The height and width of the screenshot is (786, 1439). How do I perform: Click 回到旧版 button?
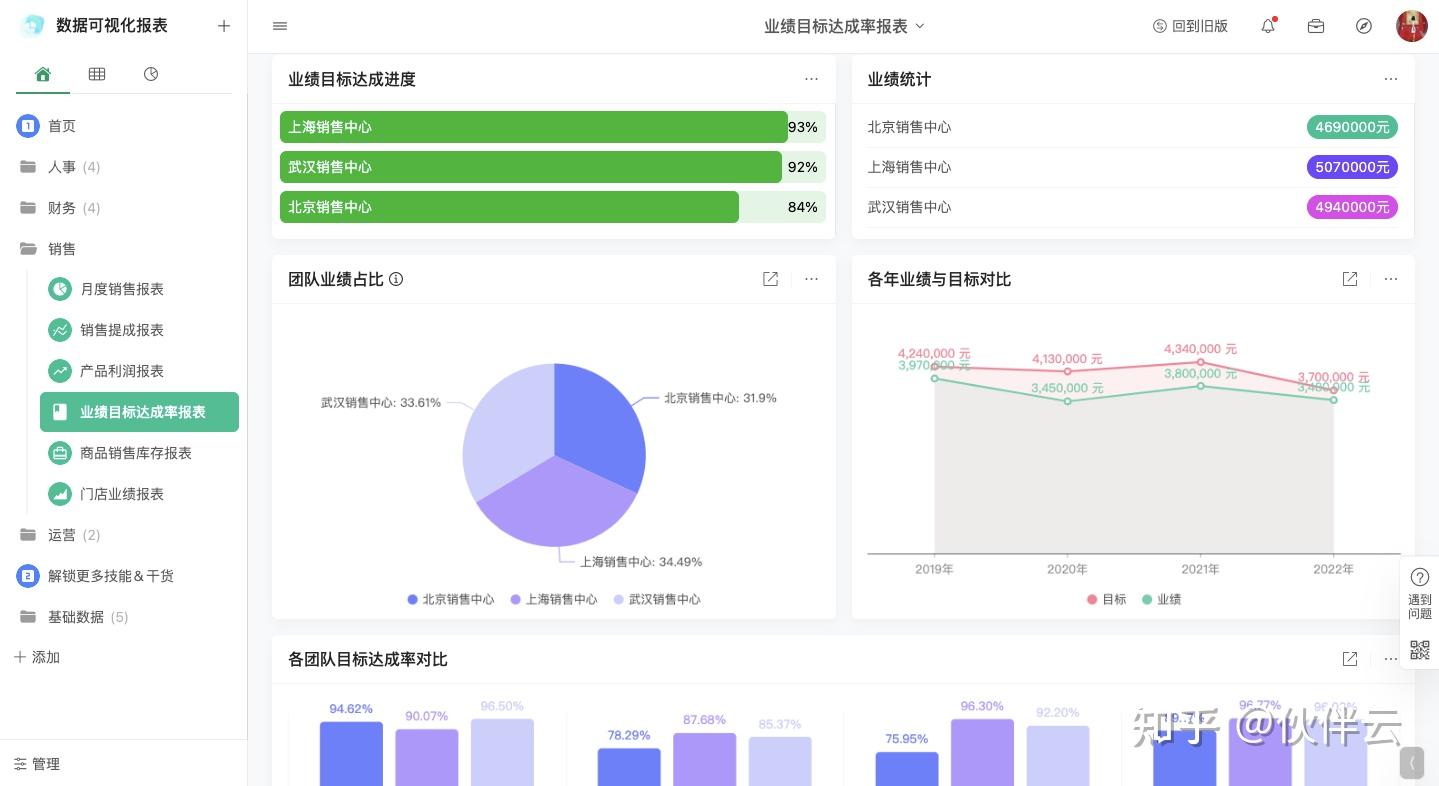(x=1190, y=26)
